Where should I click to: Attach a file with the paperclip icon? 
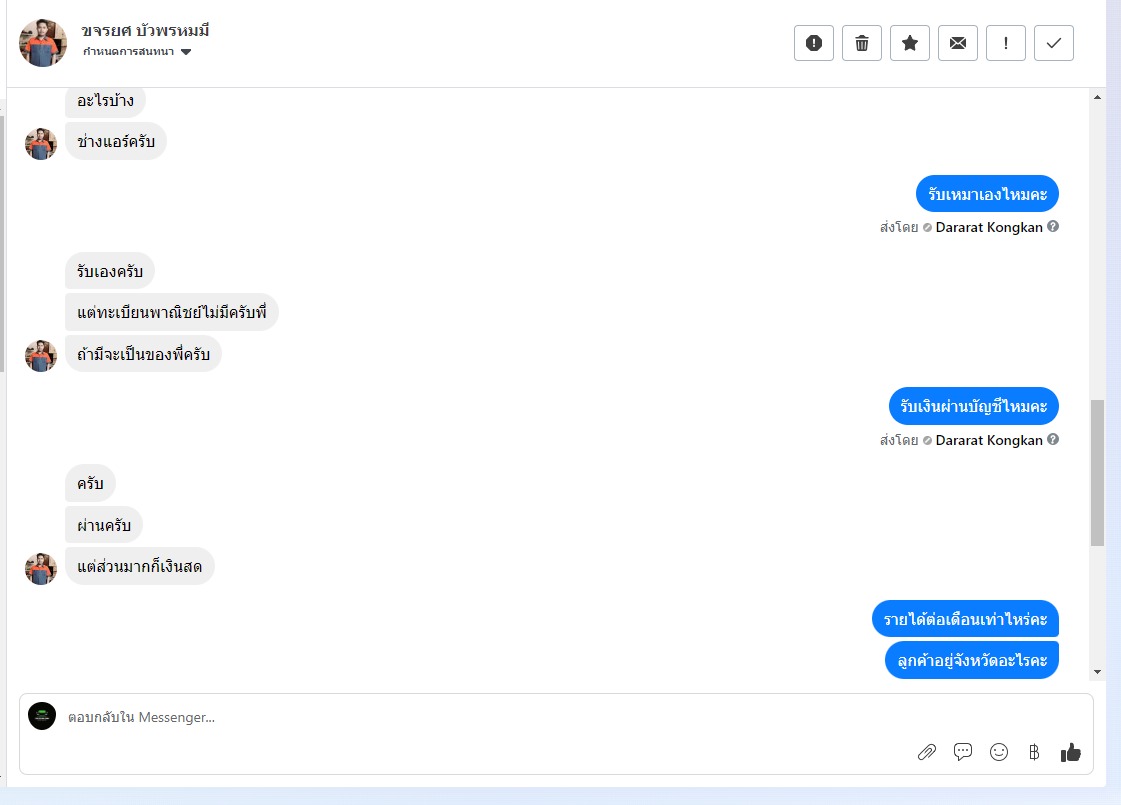tap(927, 752)
